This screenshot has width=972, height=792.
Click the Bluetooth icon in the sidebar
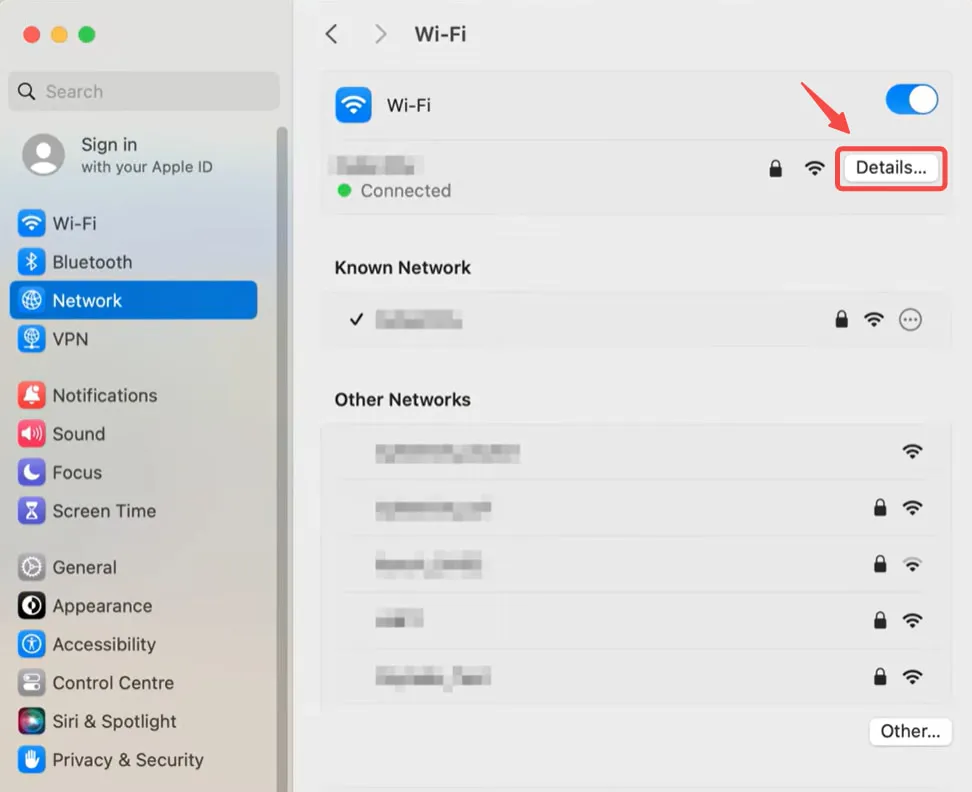pos(31,262)
